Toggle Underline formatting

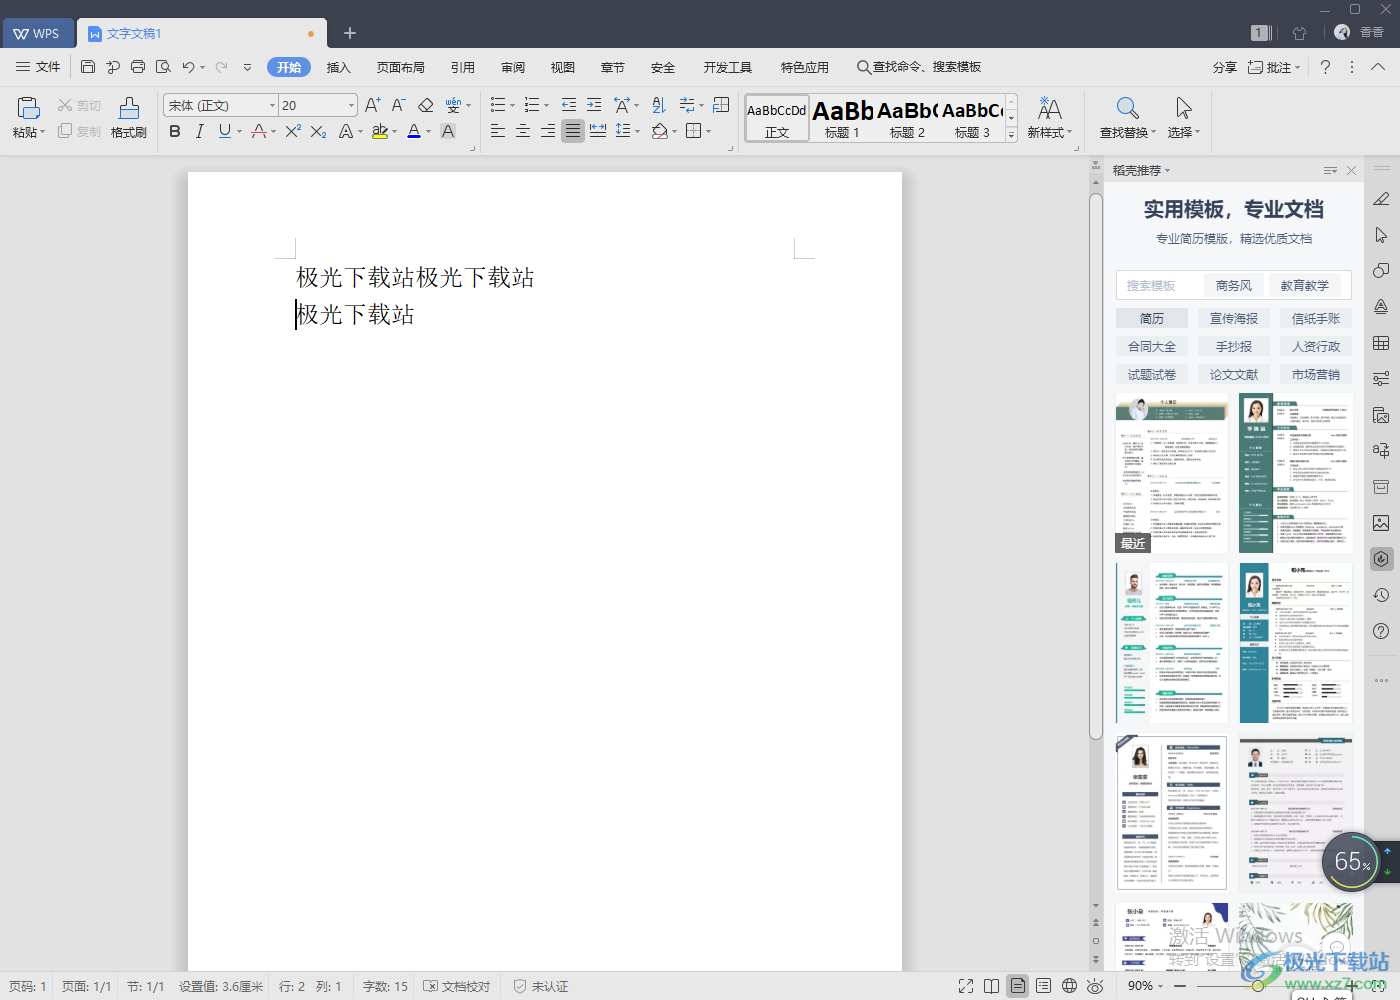tap(224, 131)
